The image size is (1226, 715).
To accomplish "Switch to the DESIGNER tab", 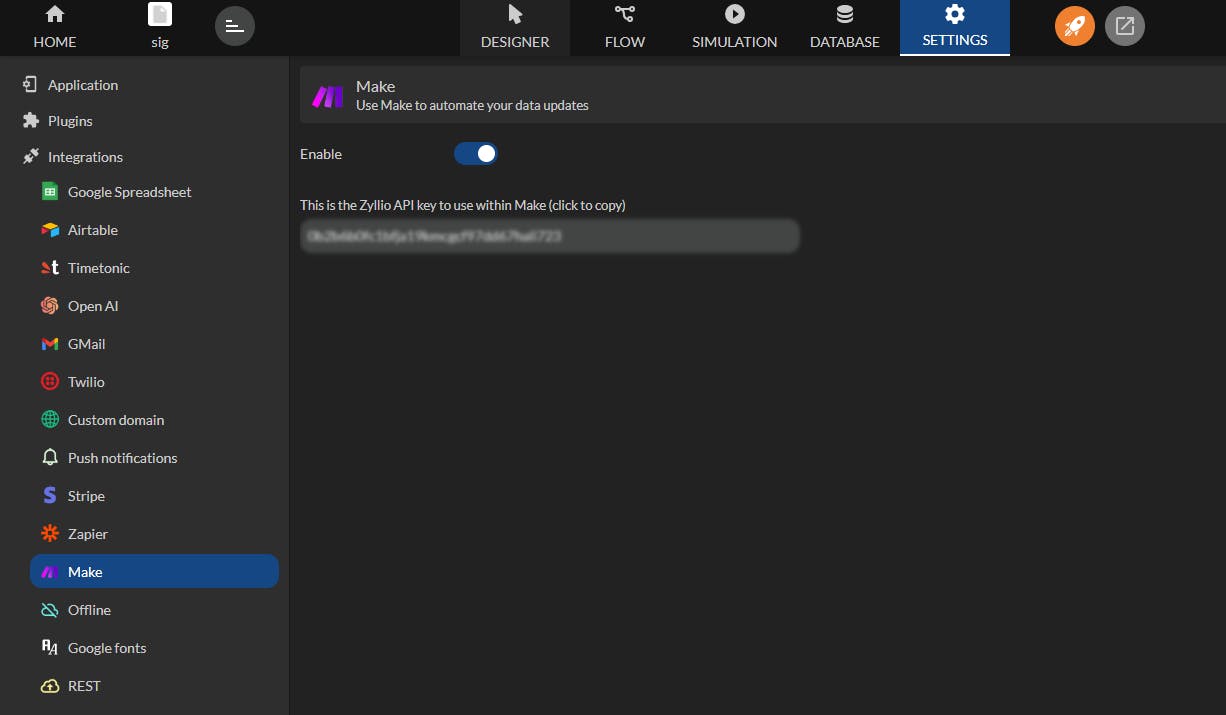I will click(515, 28).
